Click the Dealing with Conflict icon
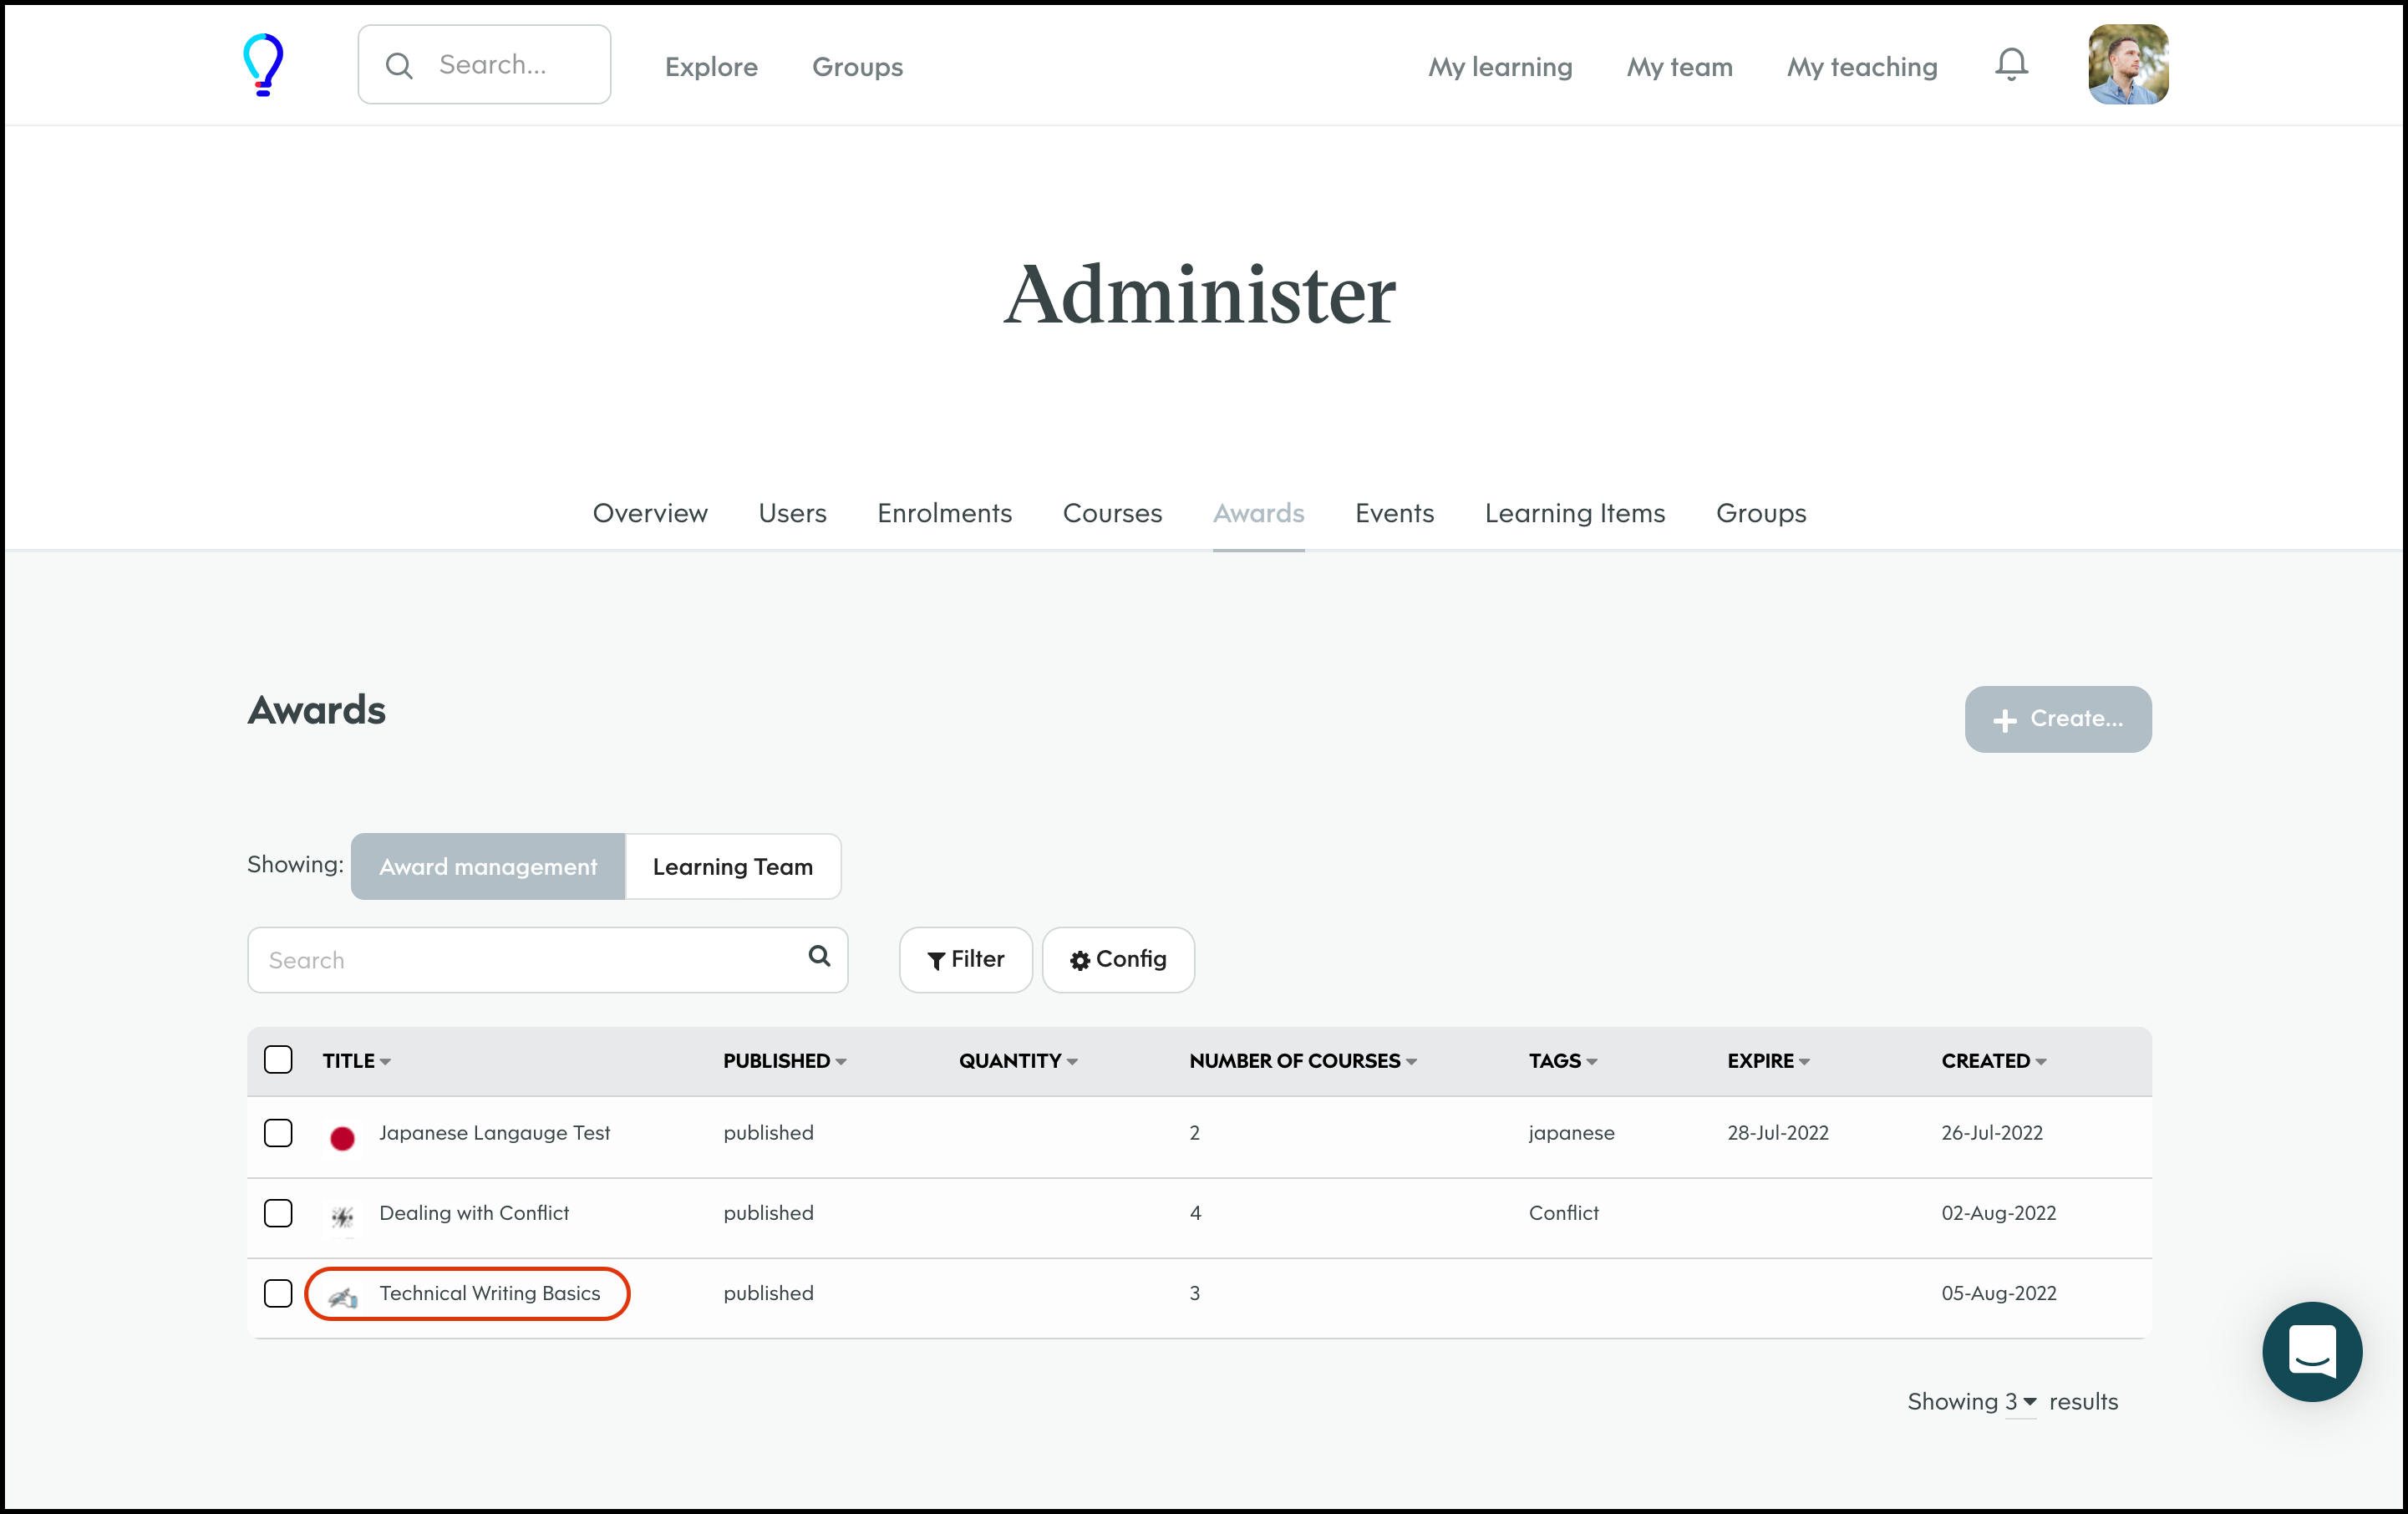The image size is (2408, 1514). pos(342,1217)
